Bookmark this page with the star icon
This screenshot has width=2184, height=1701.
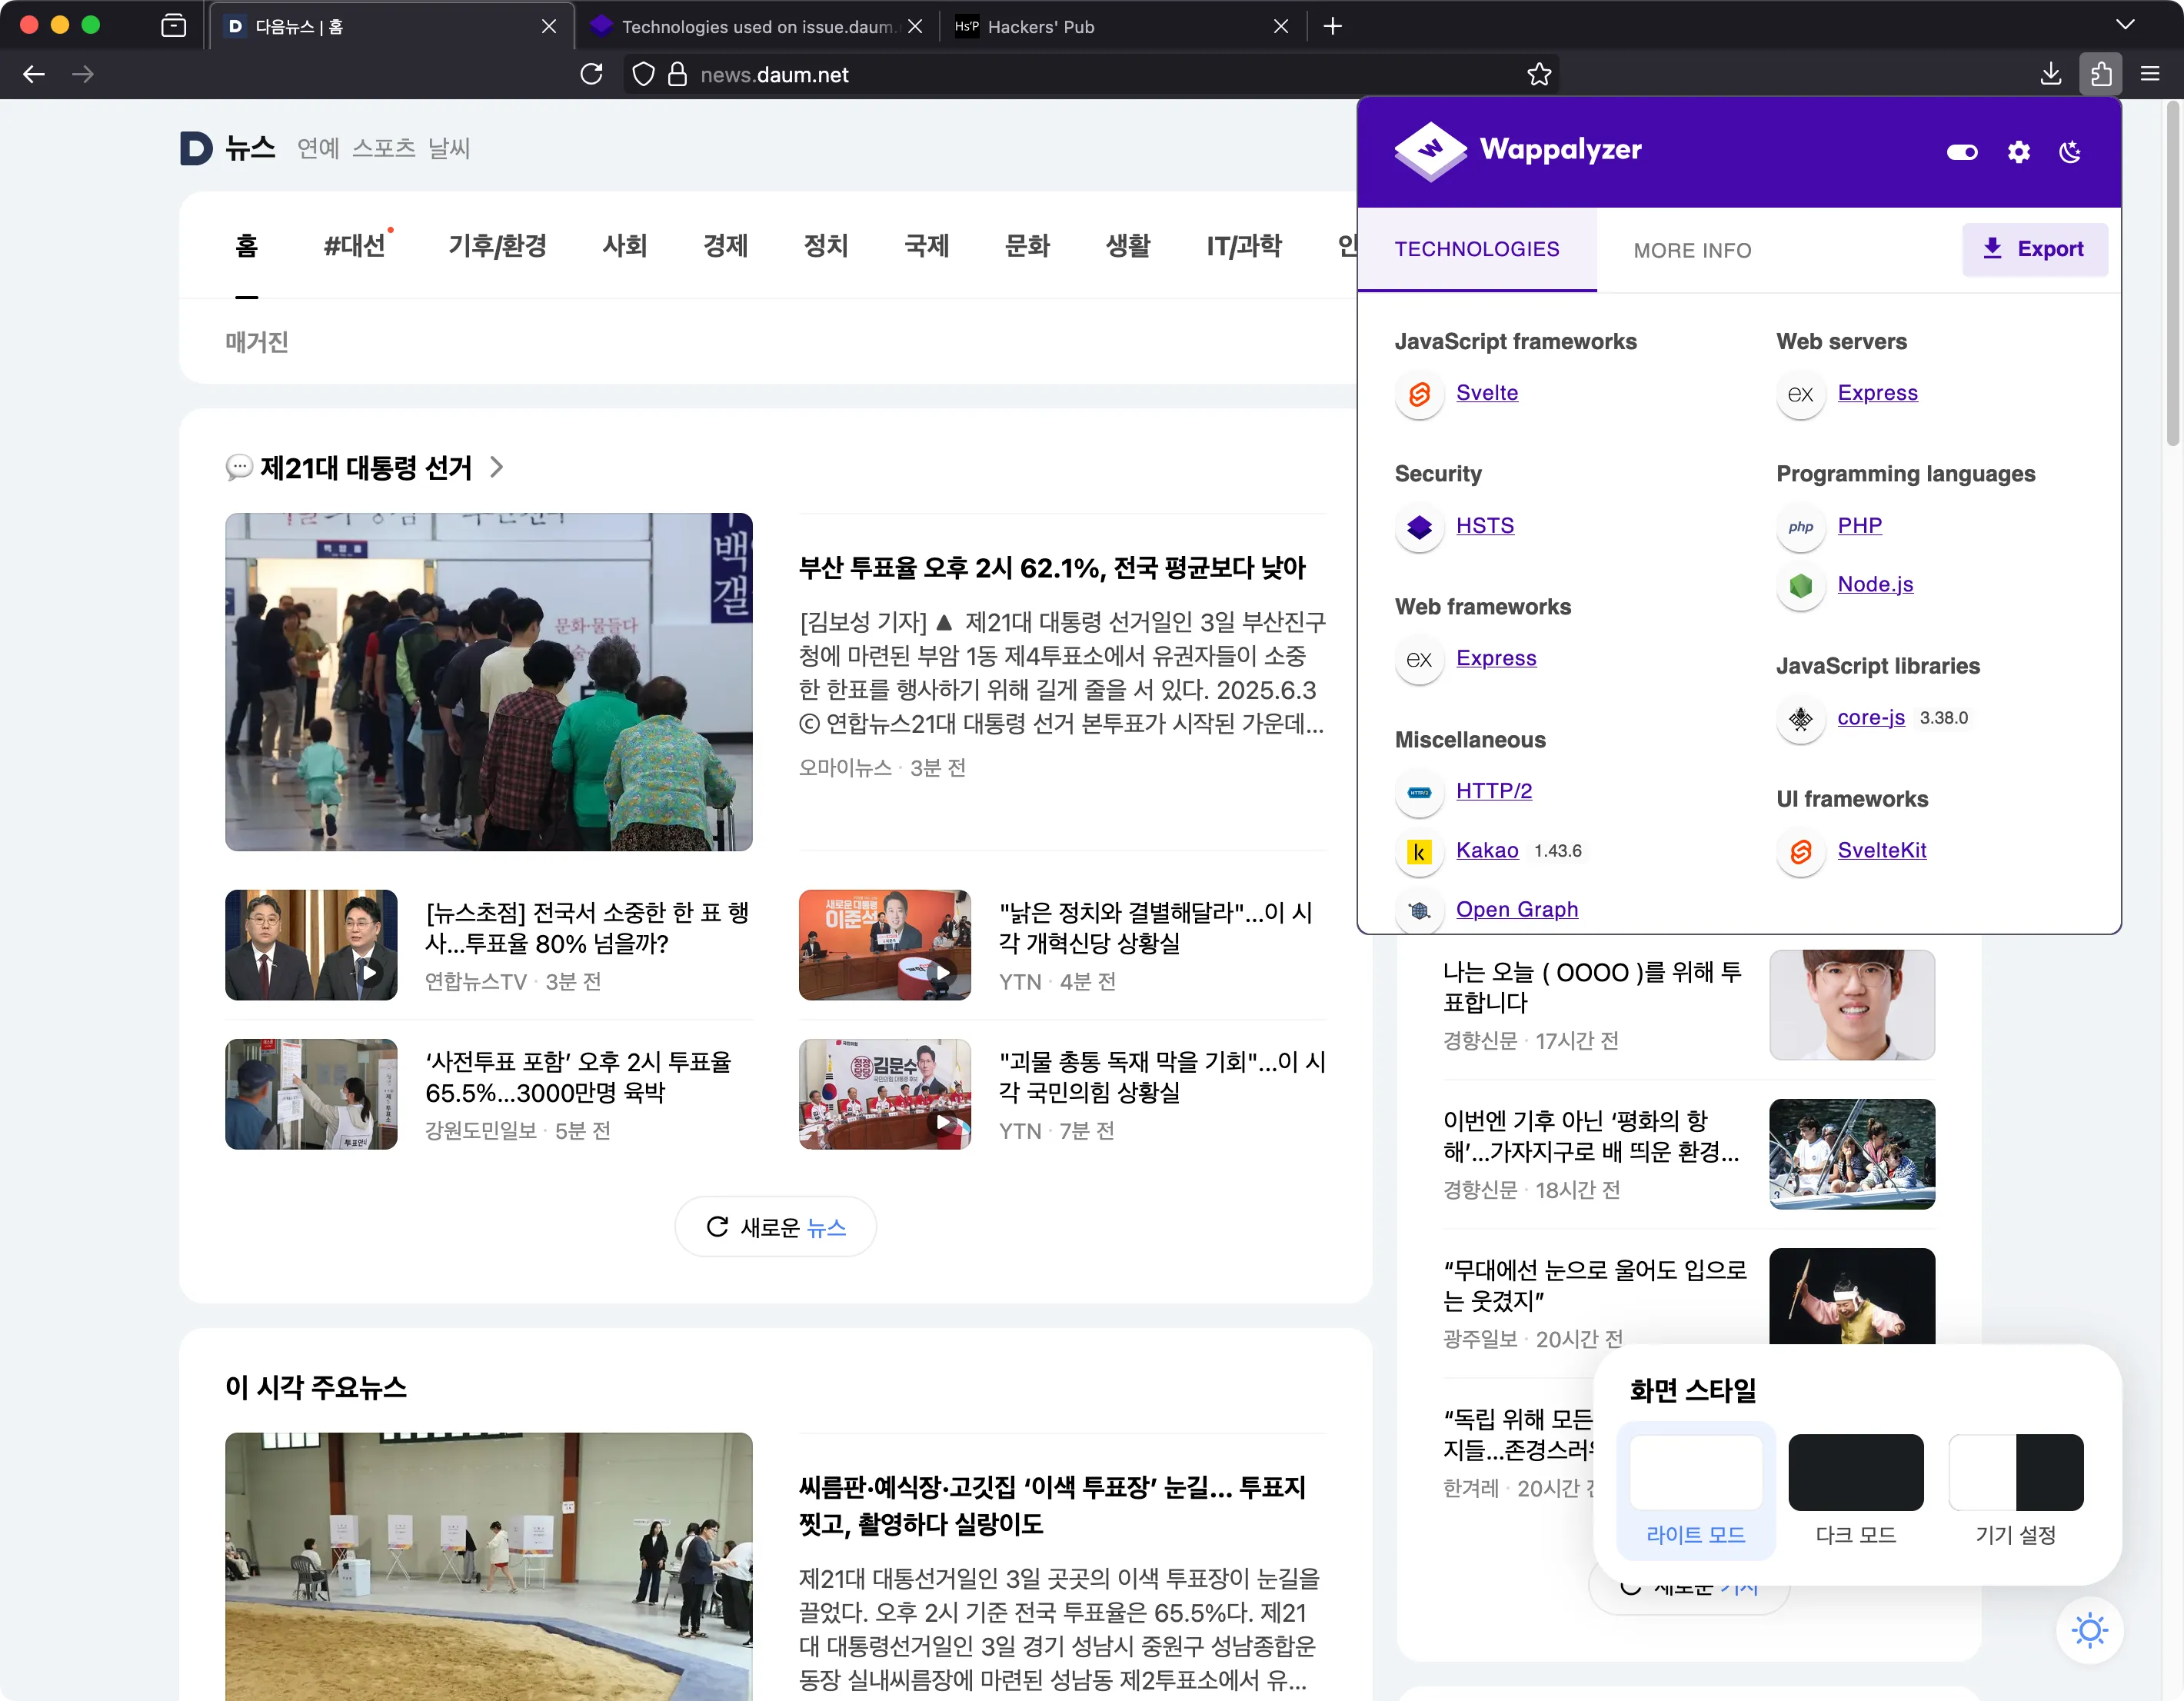[1538, 74]
